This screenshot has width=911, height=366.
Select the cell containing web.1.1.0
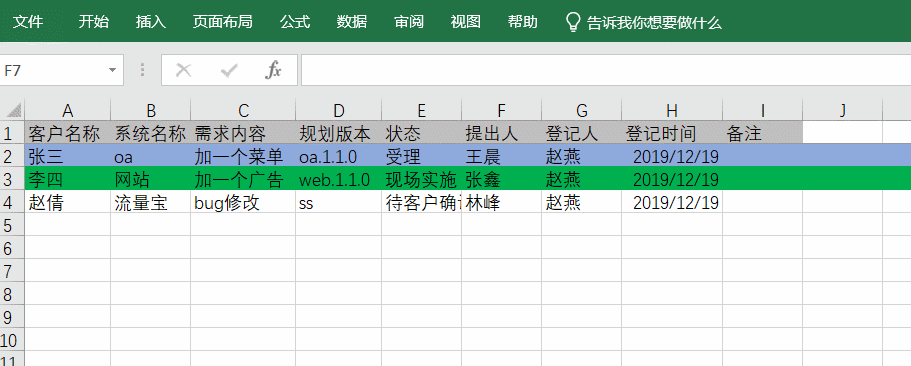tap(338, 179)
